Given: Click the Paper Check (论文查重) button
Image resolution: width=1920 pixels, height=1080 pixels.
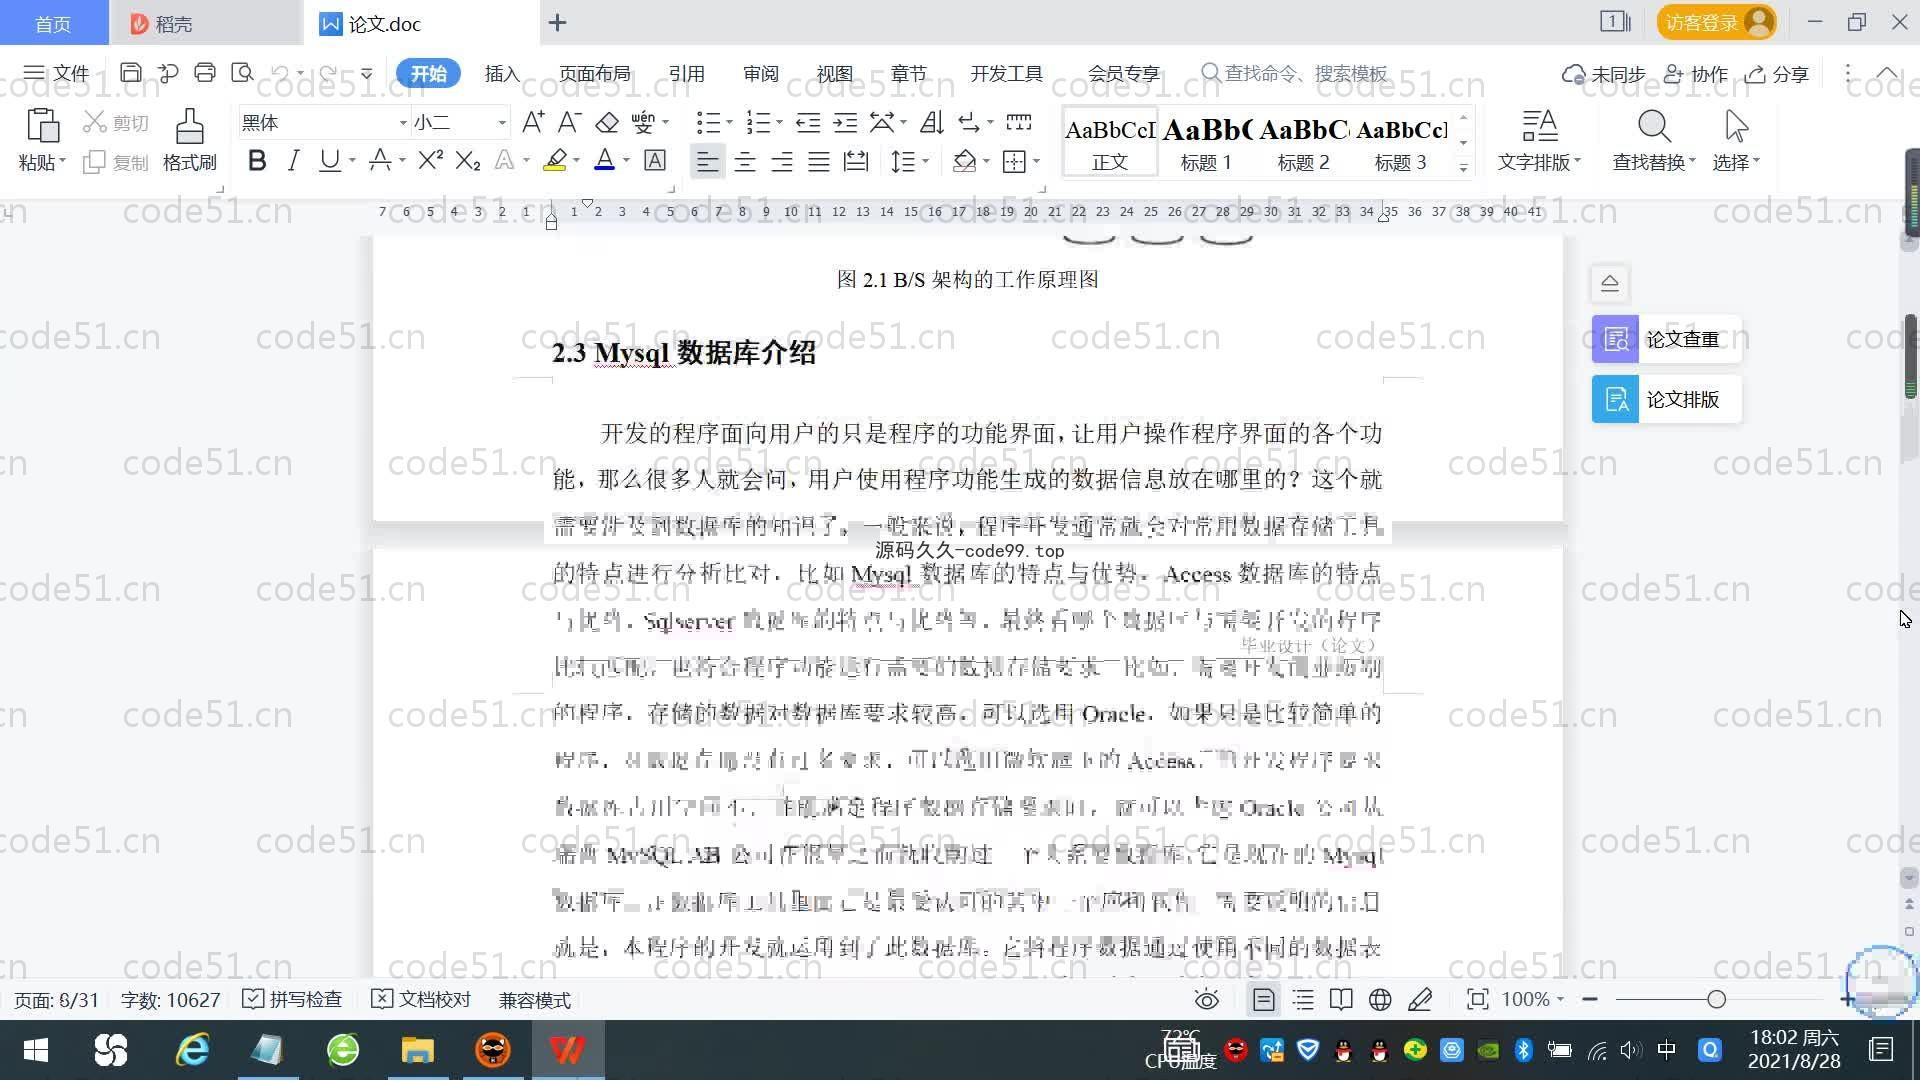Looking at the screenshot, I should point(1666,339).
